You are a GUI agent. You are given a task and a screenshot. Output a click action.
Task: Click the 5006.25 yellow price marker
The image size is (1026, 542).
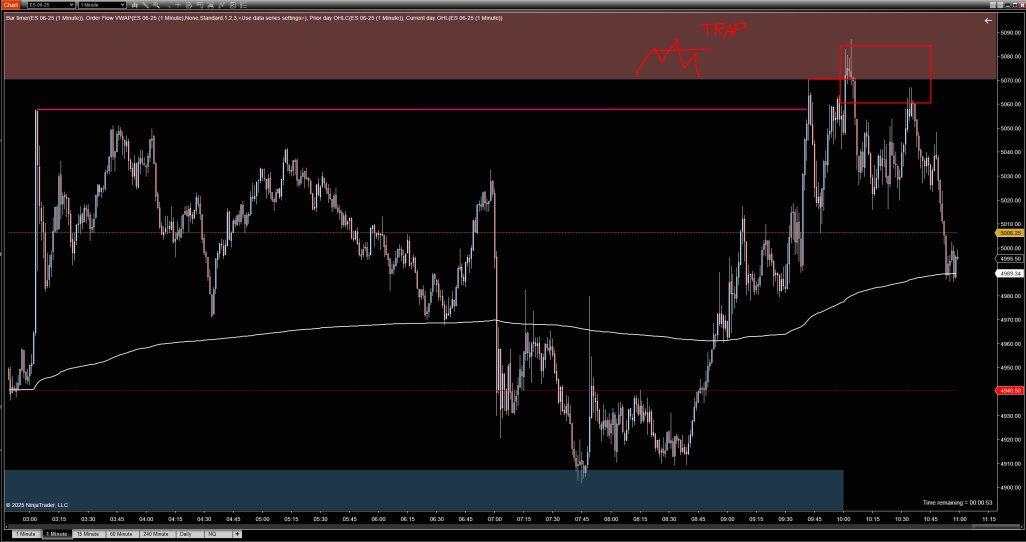[x=1008, y=232]
